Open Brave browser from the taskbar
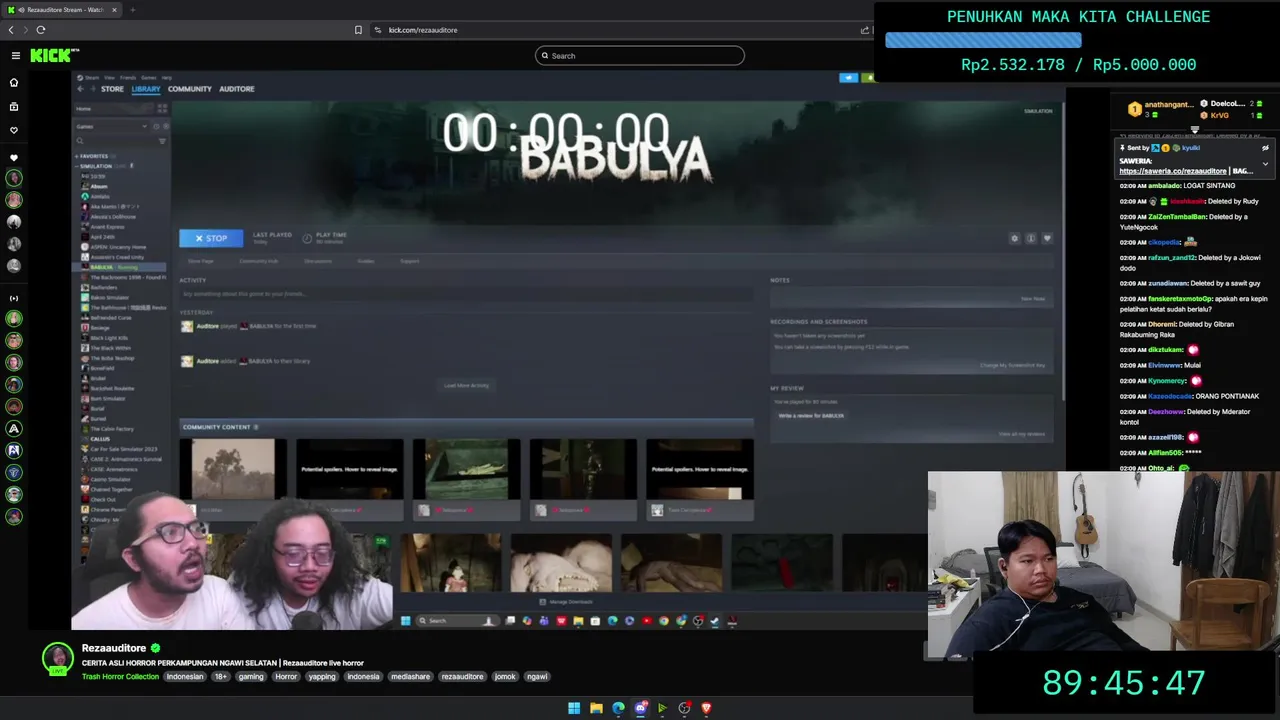 coord(706,708)
